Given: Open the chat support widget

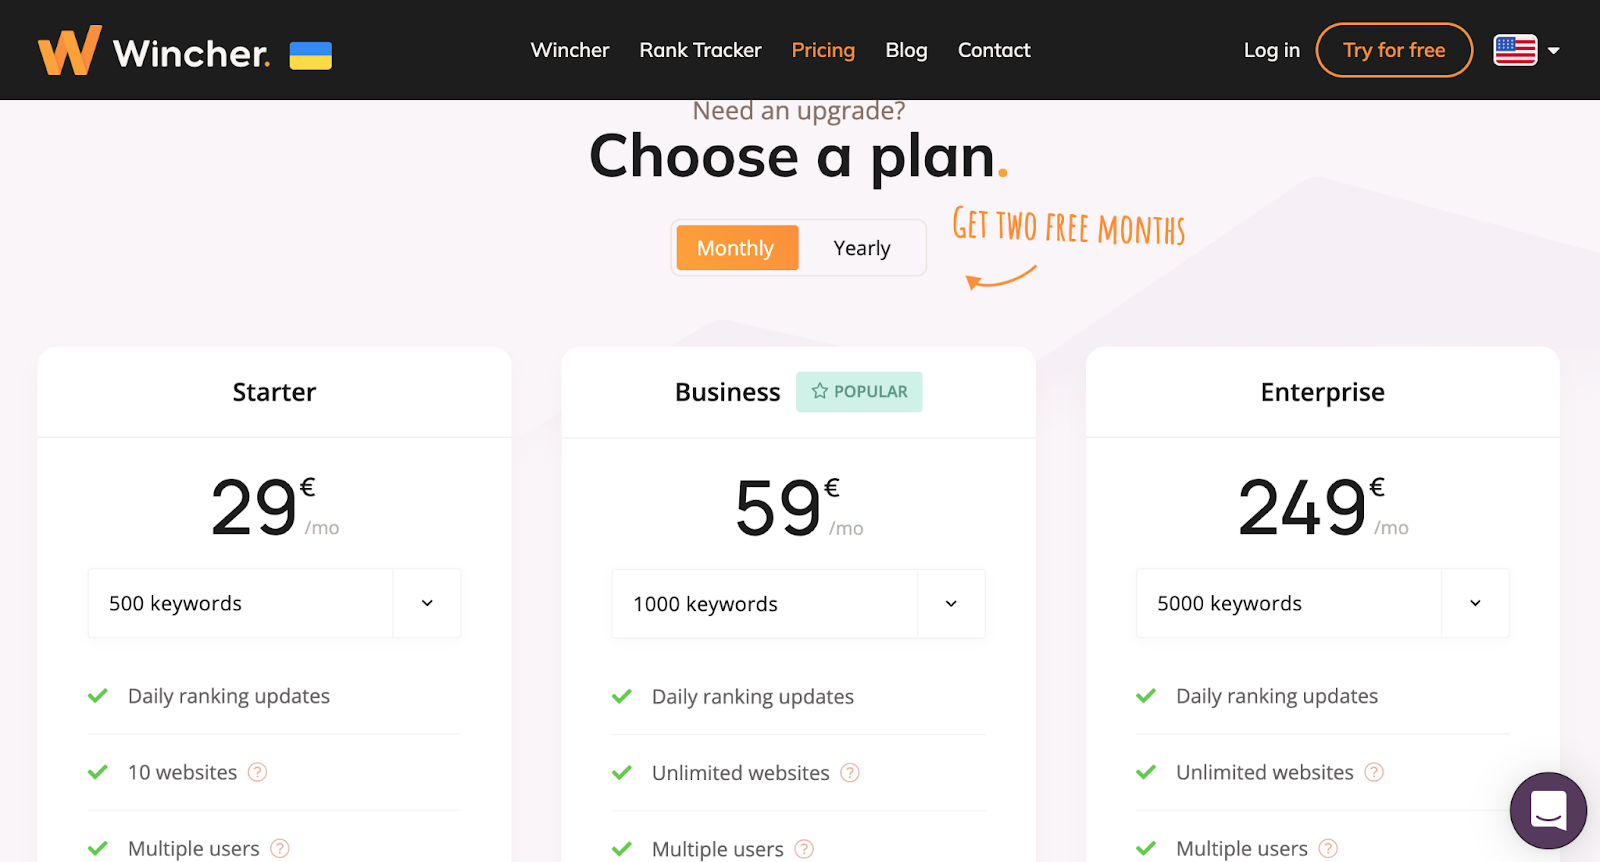Looking at the screenshot, I should click(1548, 810).
